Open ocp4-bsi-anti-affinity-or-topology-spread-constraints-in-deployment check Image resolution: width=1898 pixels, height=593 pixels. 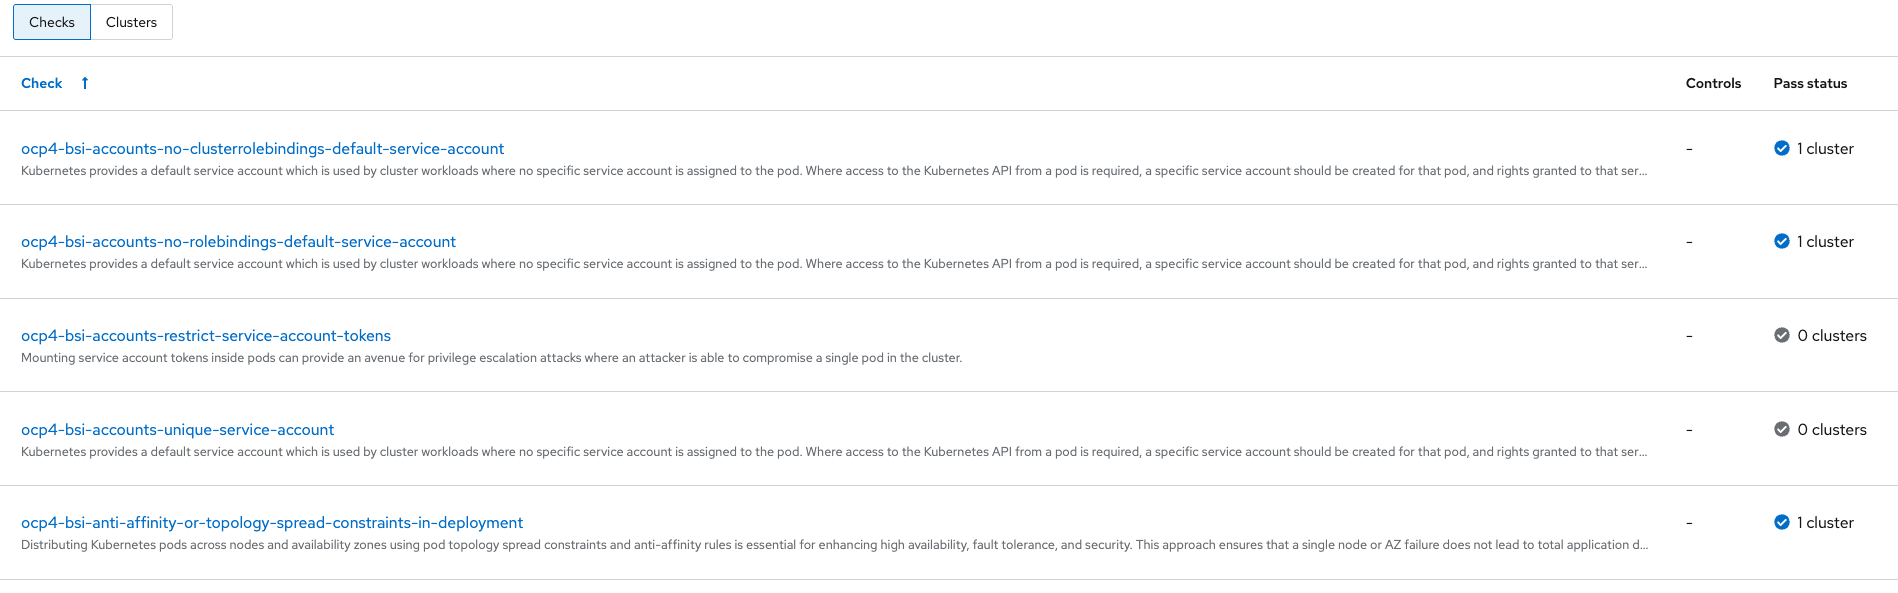coord(272,523)
